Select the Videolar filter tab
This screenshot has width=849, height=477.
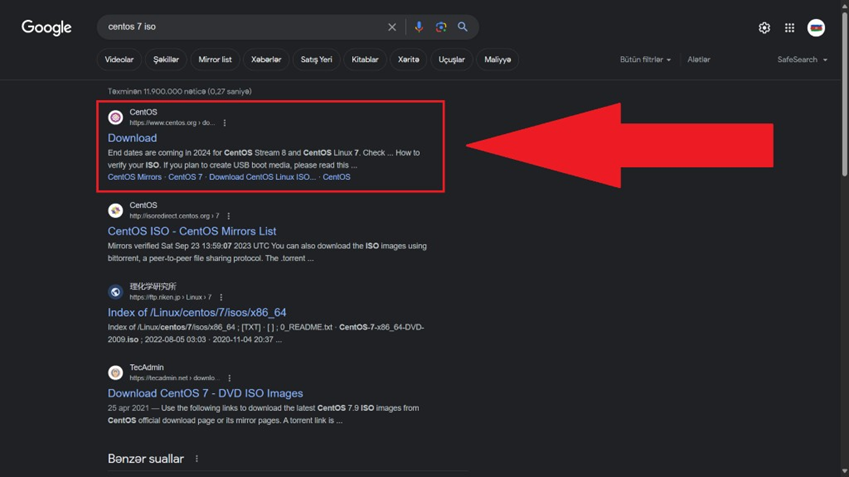tap(119, 60)
